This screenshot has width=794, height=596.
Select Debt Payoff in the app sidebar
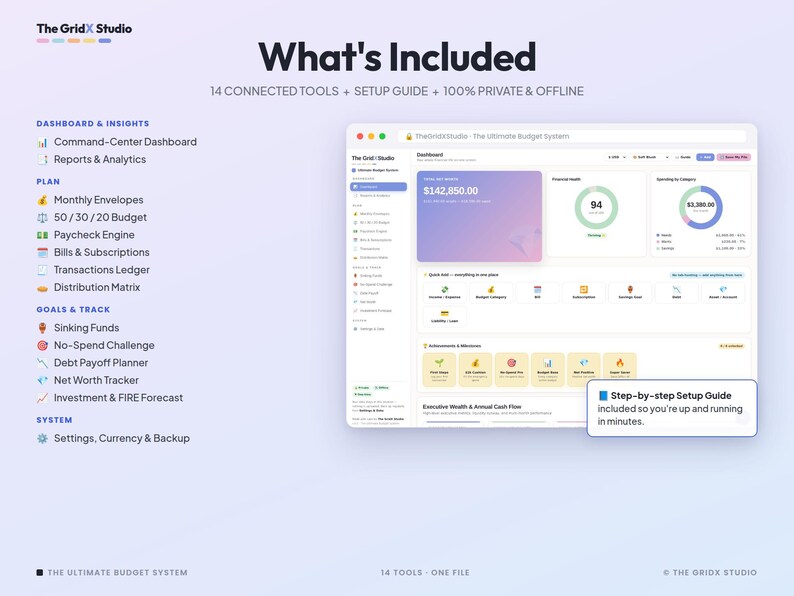point(378,293)
